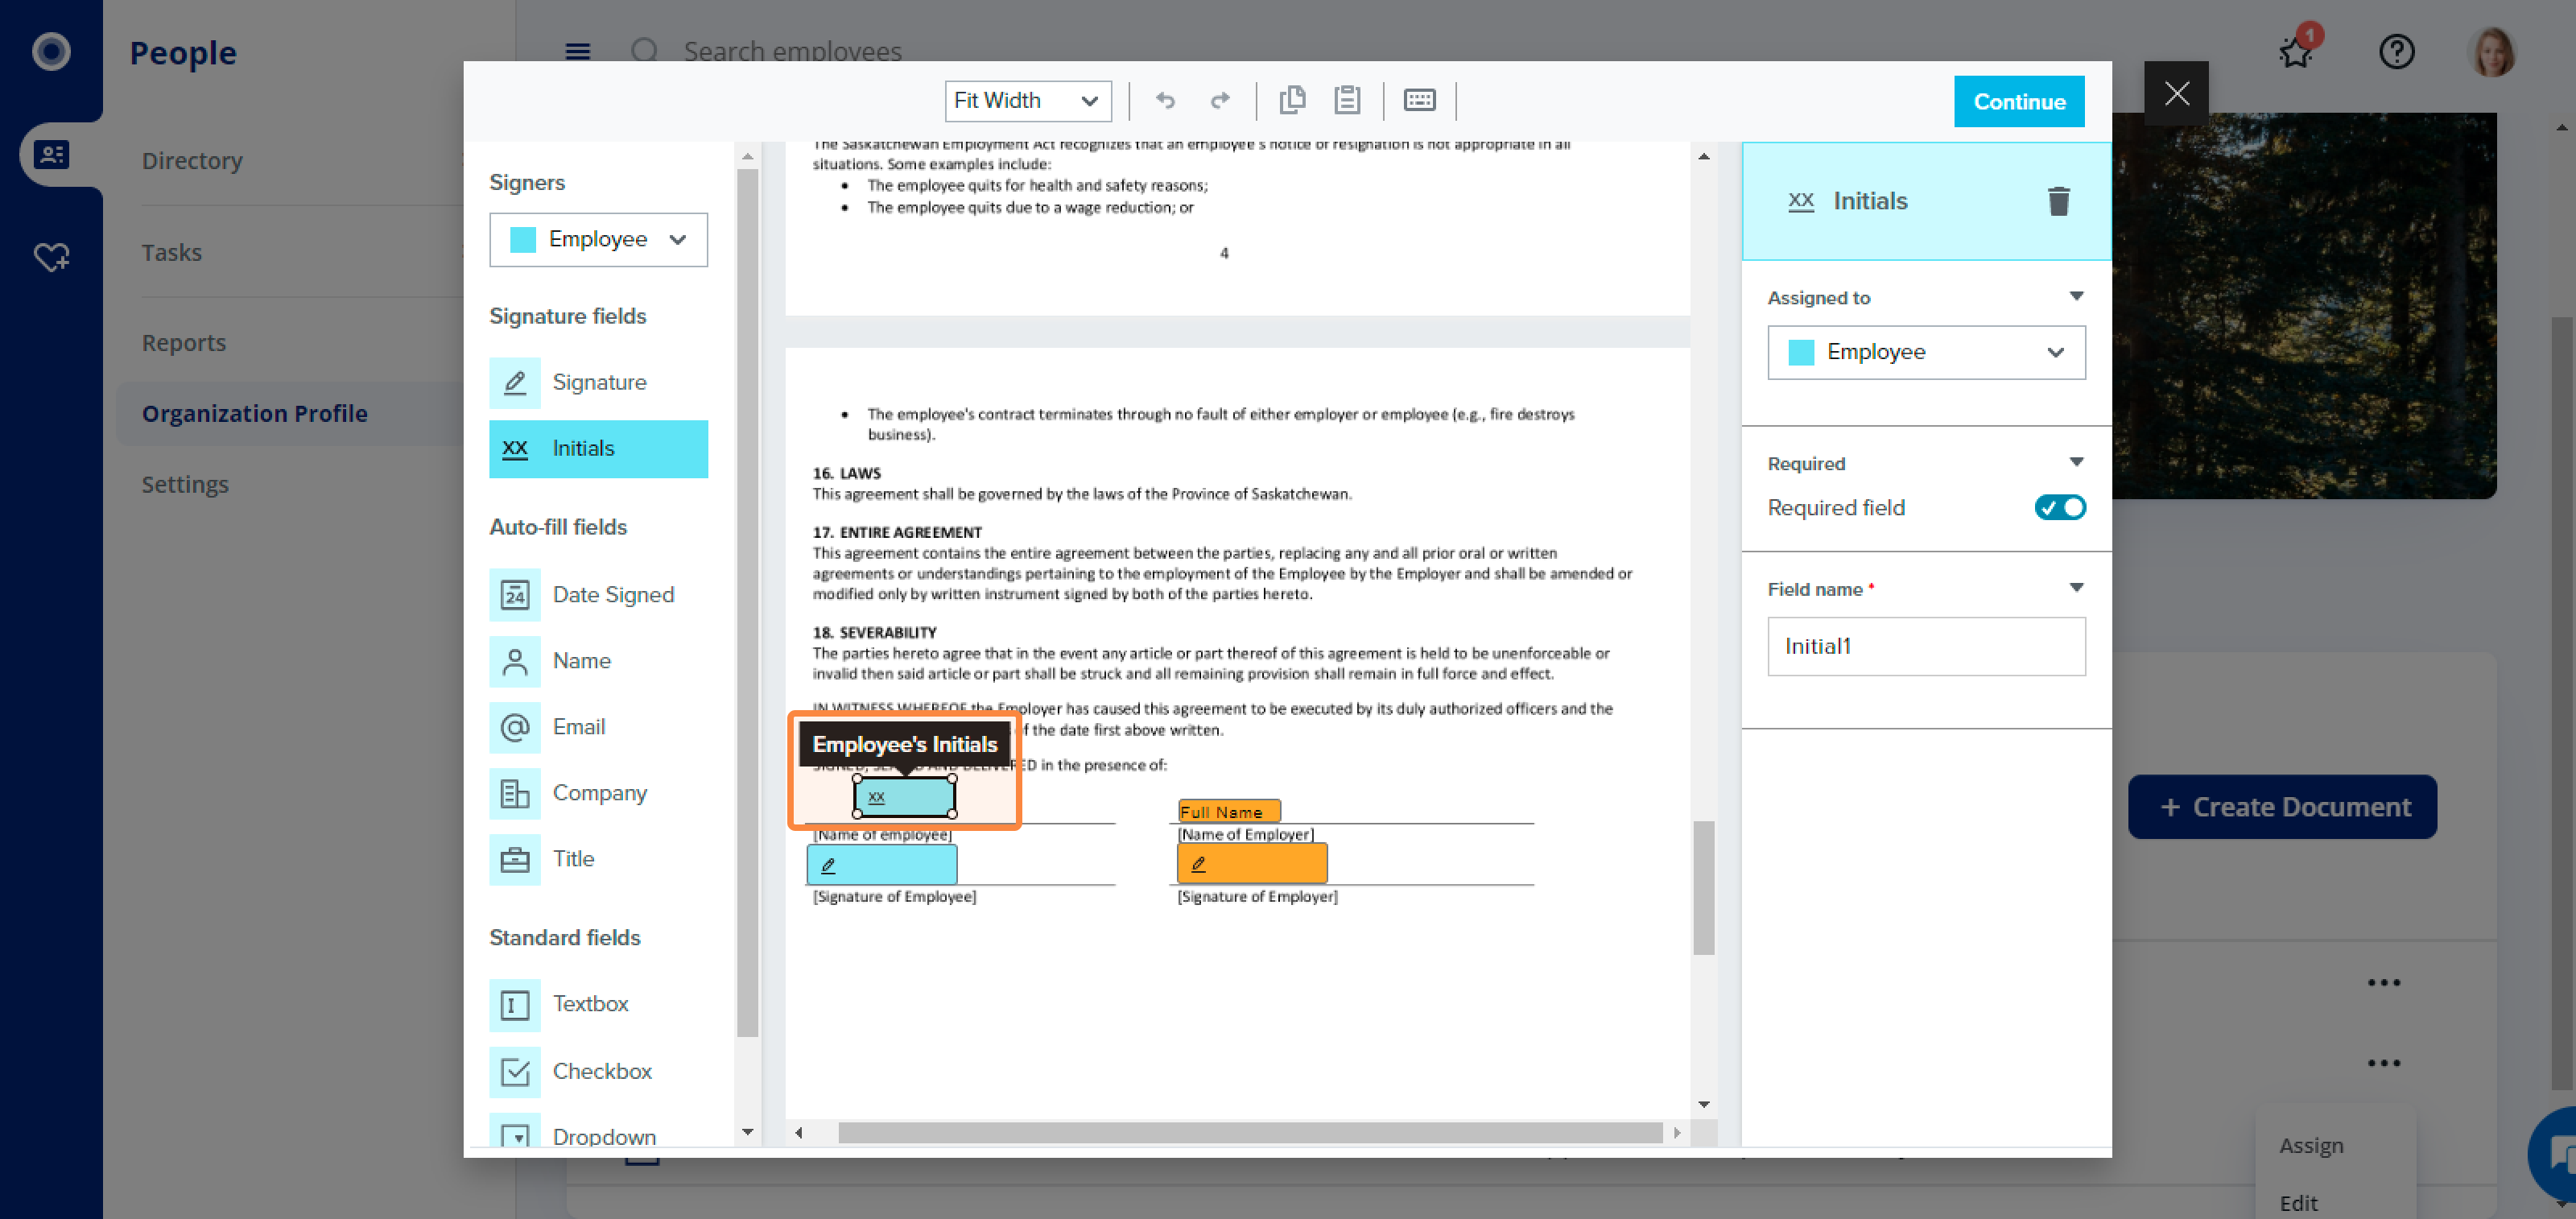Open more options for second document row
The image size is (2576, 1219).
[x=2384, y=1063]
